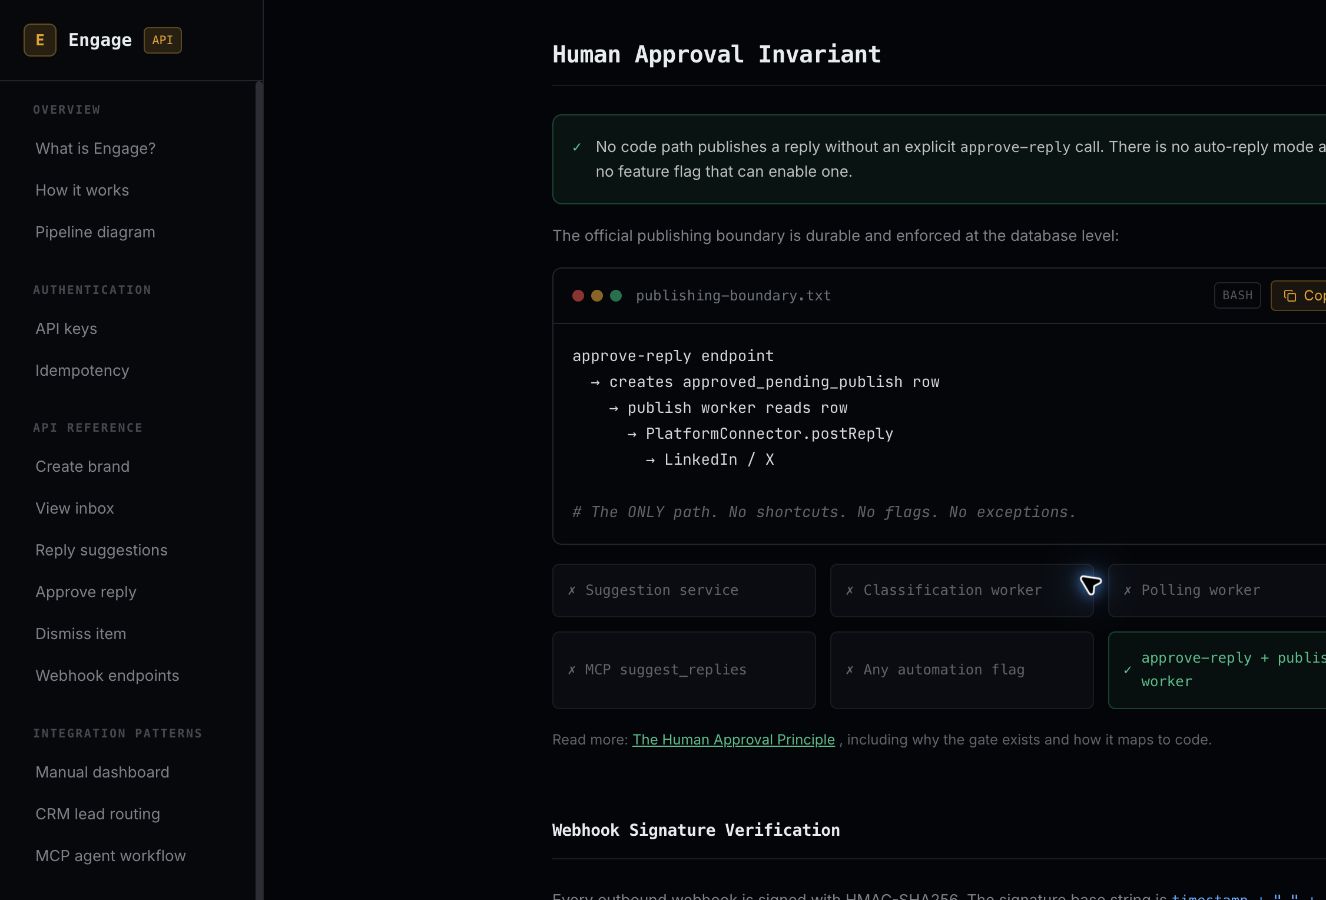Image resolution: width=1326 pixels, height=900 pixels.
Task: Open Webhook endpoints reference
Action: click(x=107, y=676)
